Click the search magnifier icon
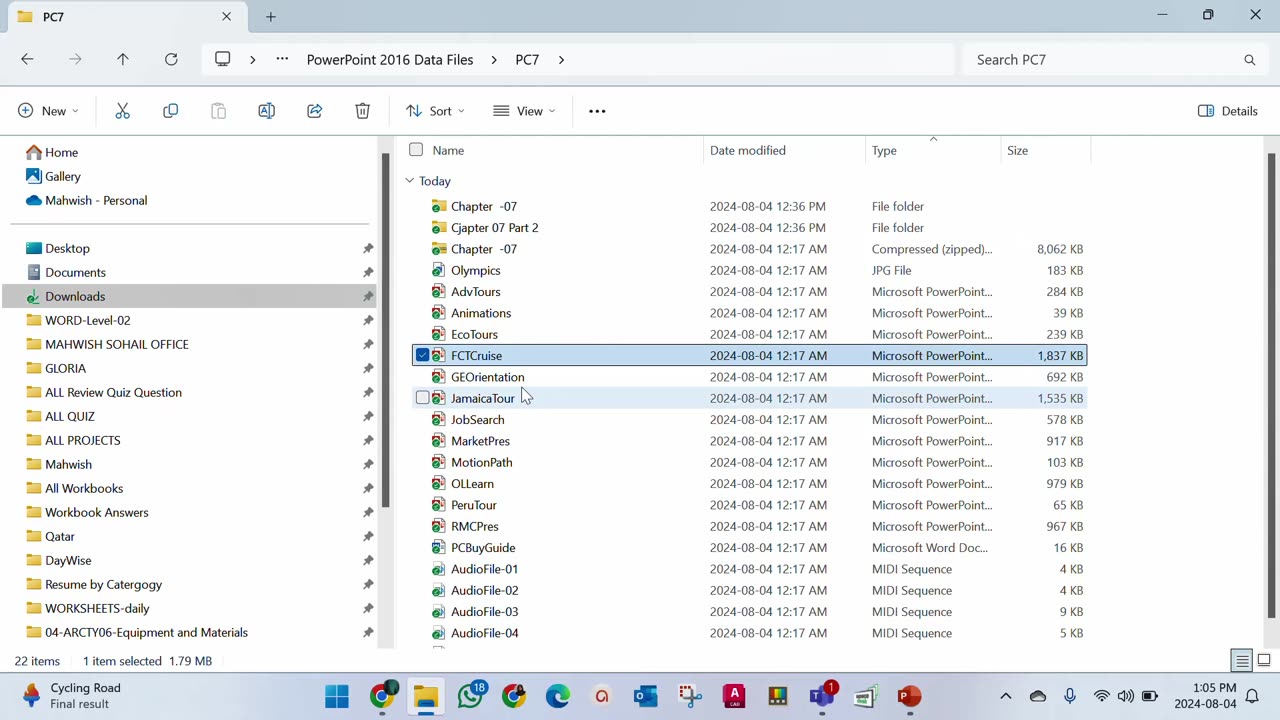The height and width of the screenshot is (720, 1280). point(1249,60)
